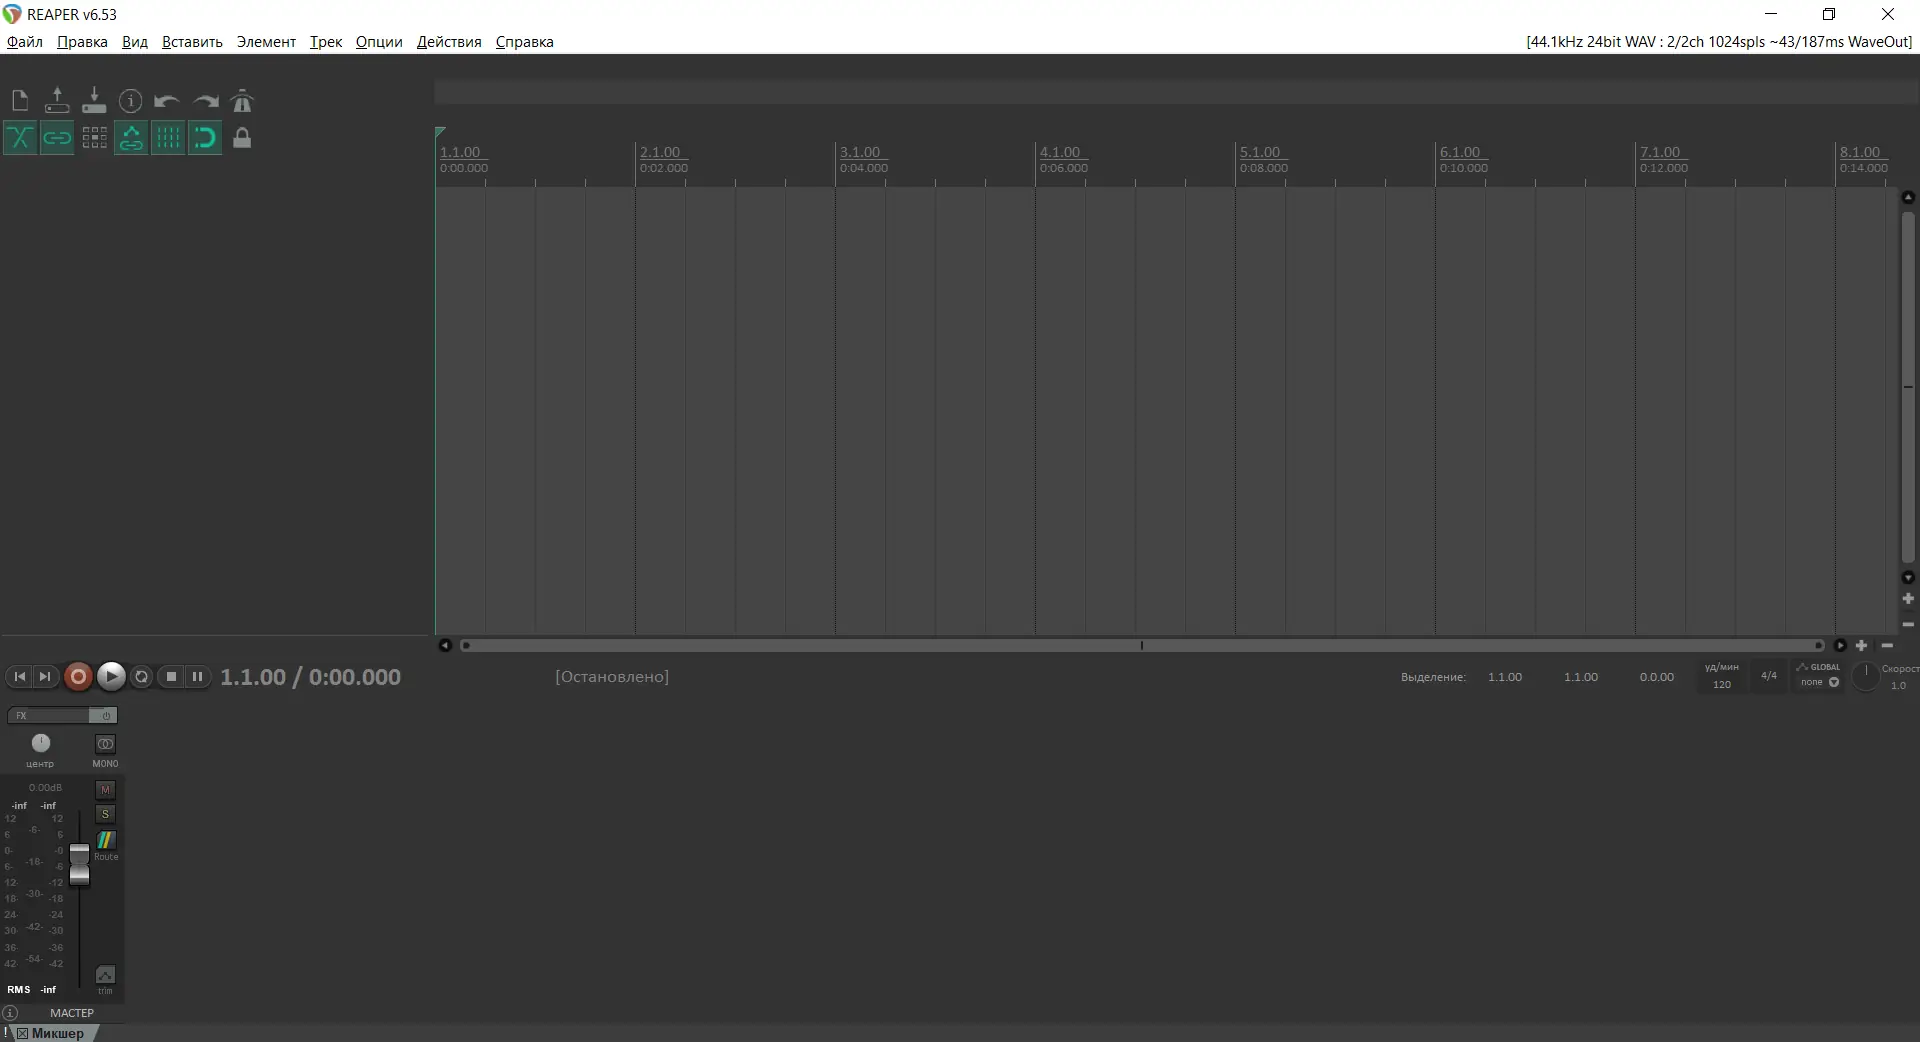Viewport: 1920px width, 1042px height.
Task: Toggle move envelope points with items
Action: pos(131,138)
